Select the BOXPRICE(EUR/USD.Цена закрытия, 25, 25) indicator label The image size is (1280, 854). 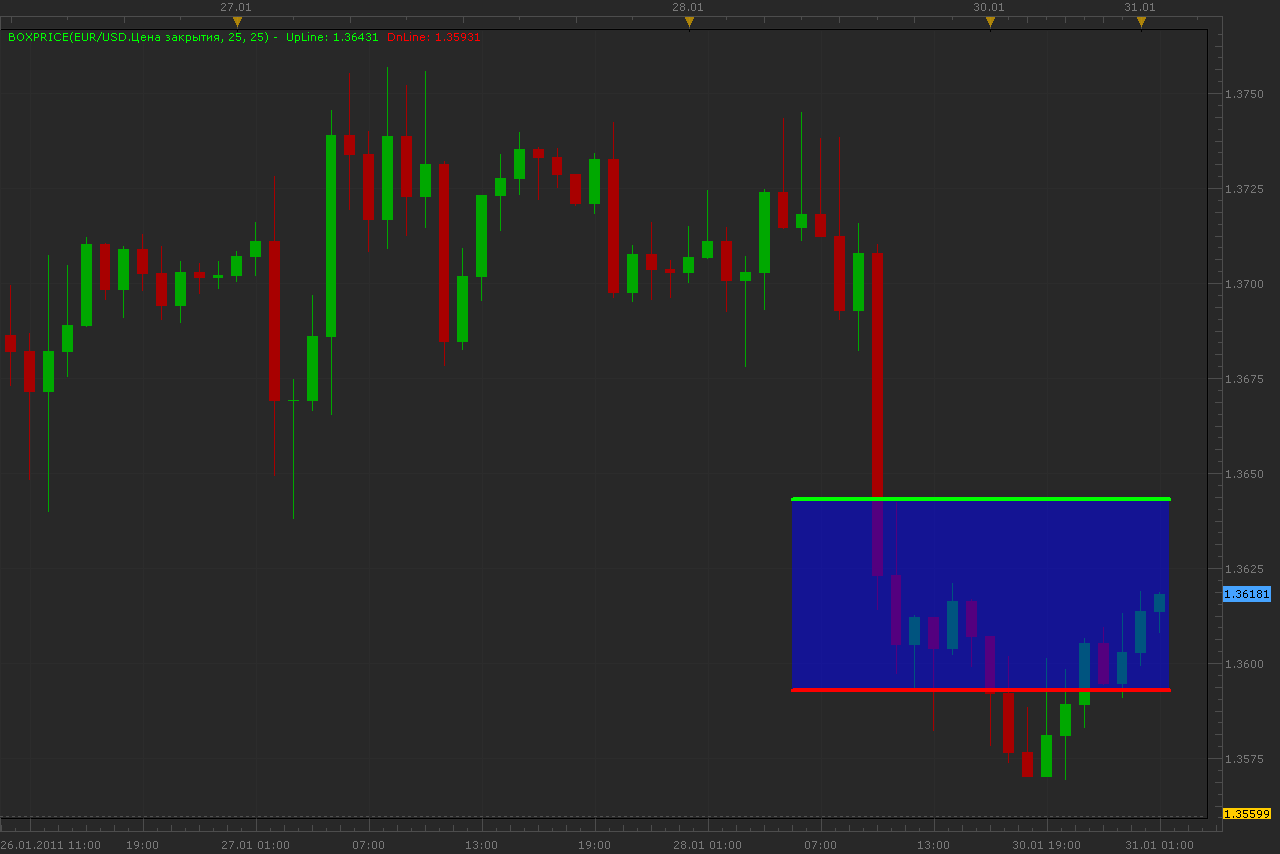(138, 37)
